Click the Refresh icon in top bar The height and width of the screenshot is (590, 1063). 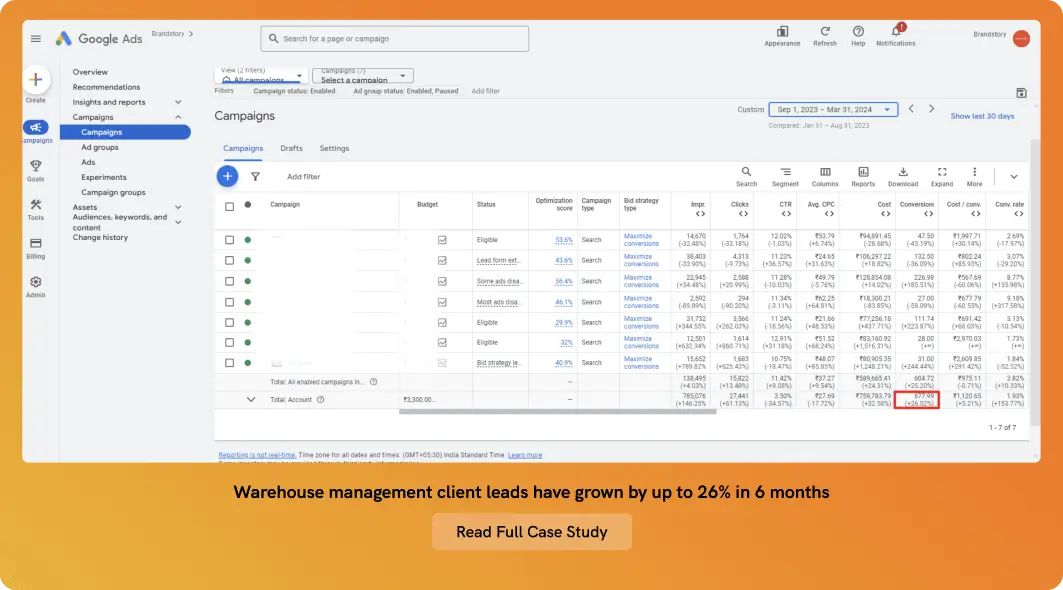(825, 32)
